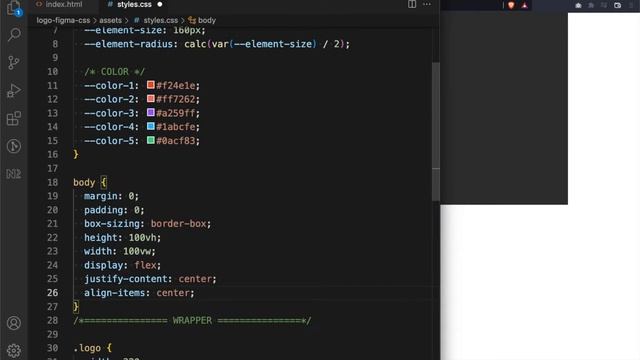Click line number 26
The image size is (640, 360).
pyautogui.click(x=53, y=293)
